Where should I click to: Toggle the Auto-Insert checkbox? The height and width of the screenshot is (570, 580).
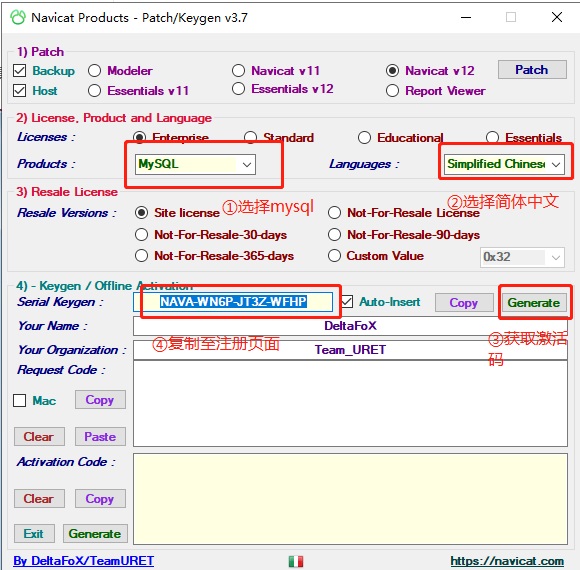[x=347, y=302]
